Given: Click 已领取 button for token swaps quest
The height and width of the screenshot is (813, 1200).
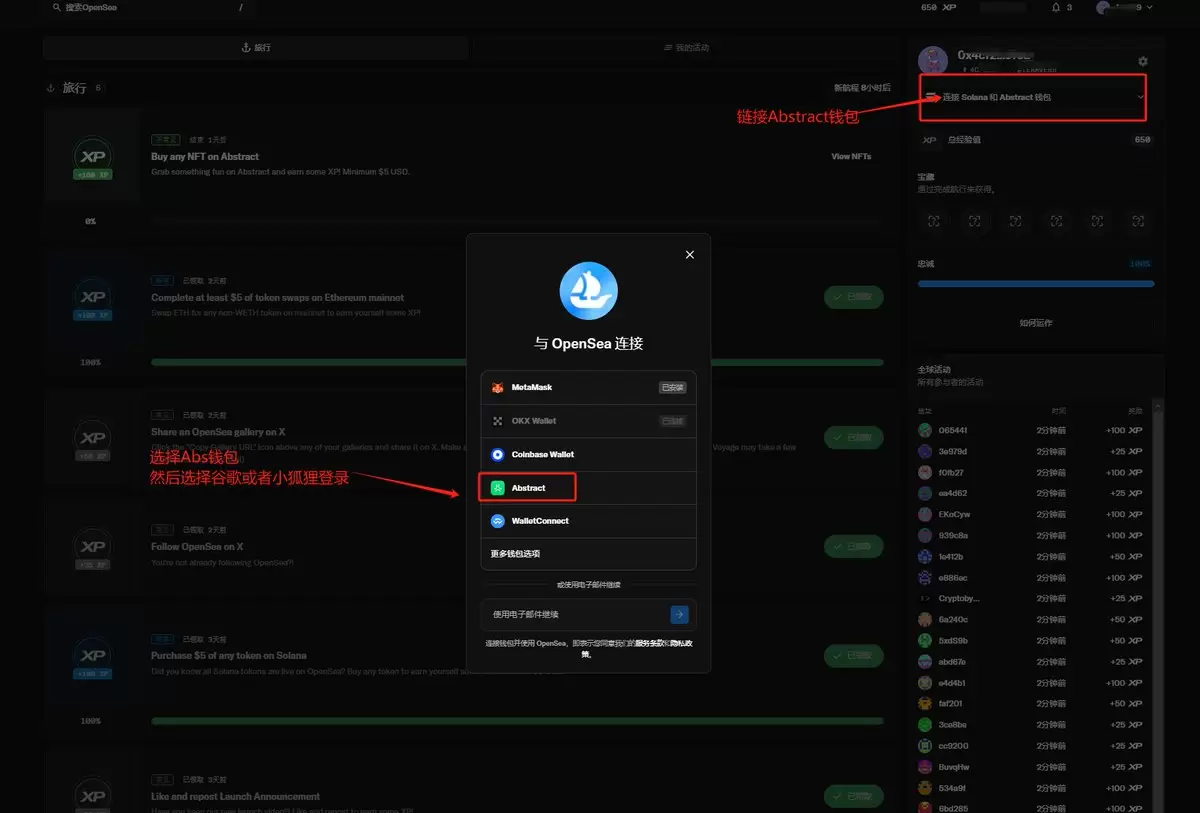Looking at the screenshot, I should pos(854,297).
